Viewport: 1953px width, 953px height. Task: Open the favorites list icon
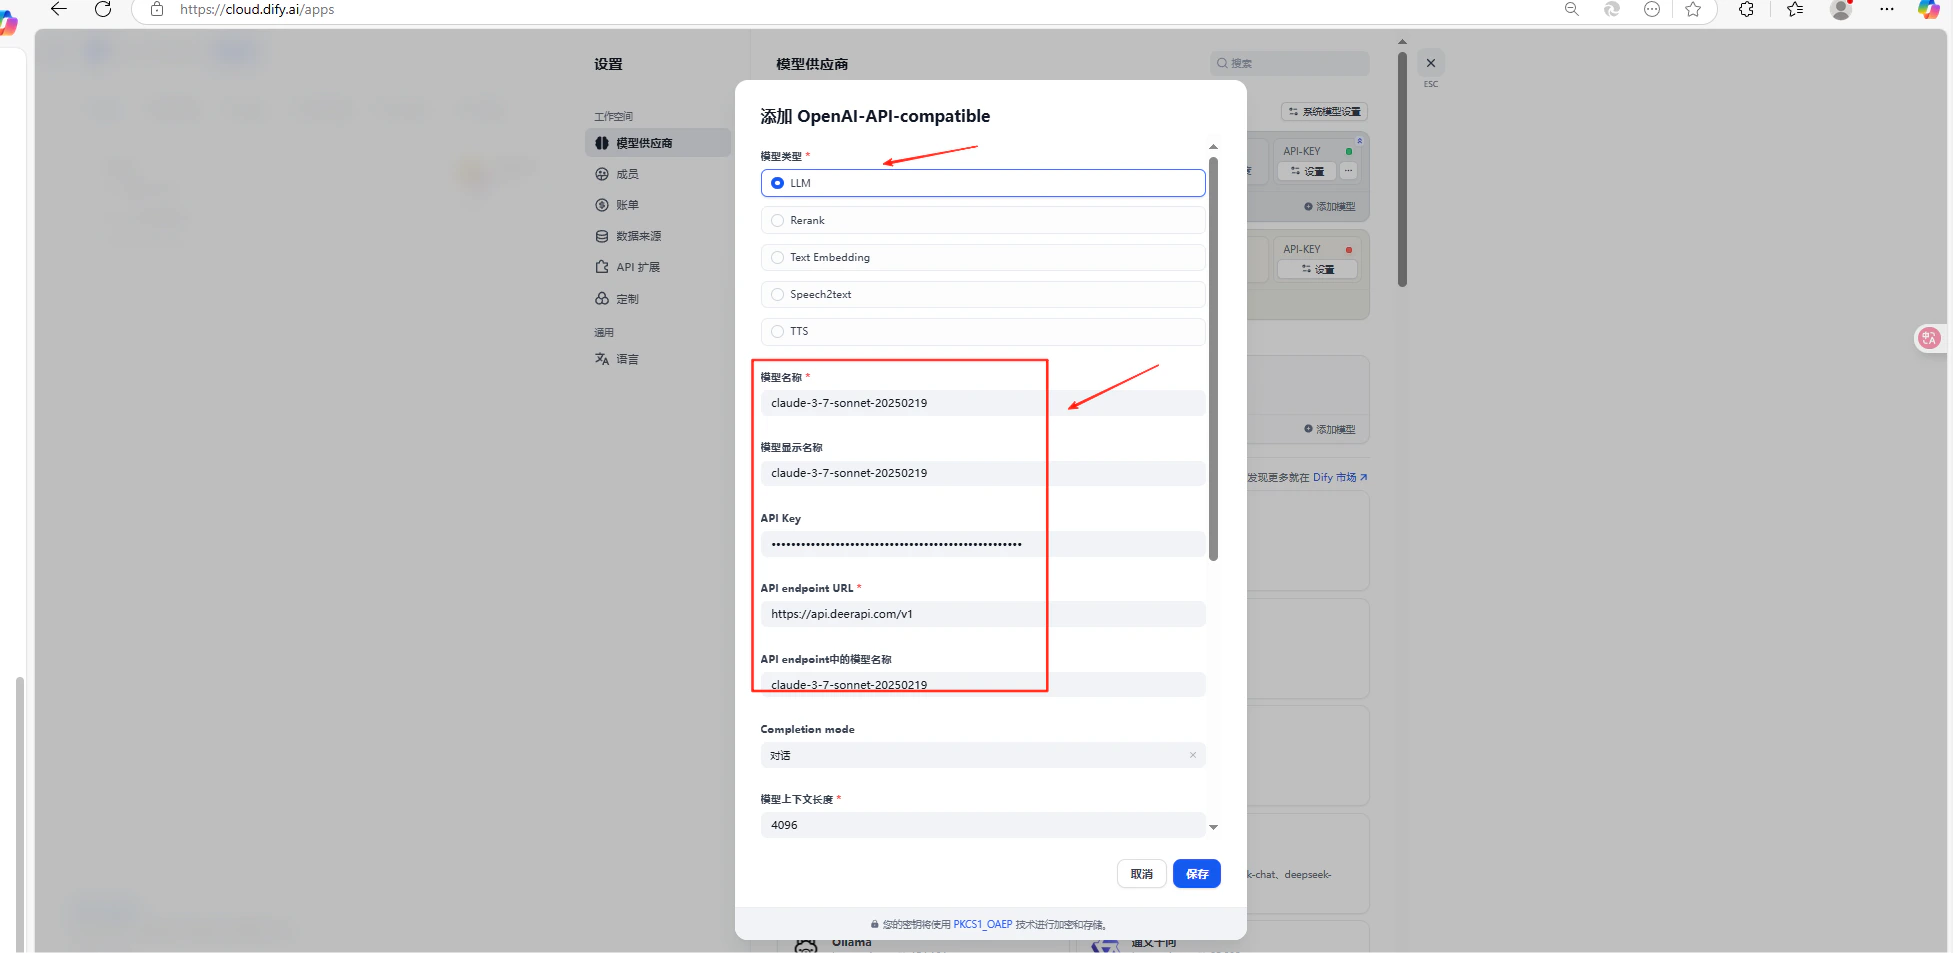[x=1795, y=9]
